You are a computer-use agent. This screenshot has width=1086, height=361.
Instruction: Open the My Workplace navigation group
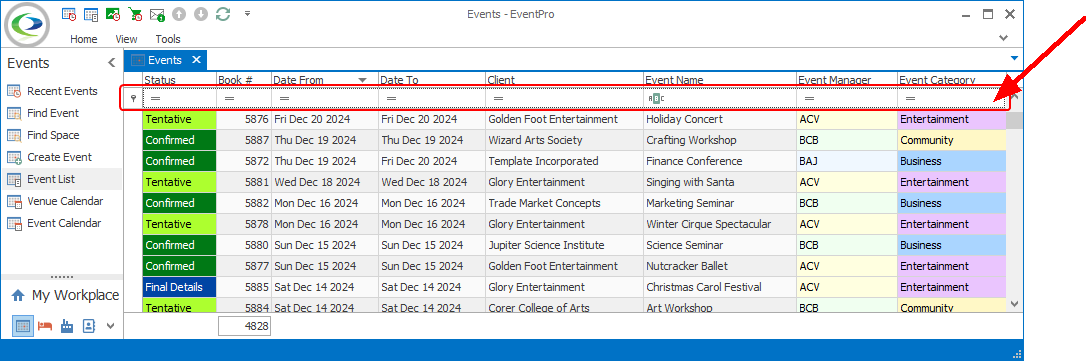(x=65, y=295)
